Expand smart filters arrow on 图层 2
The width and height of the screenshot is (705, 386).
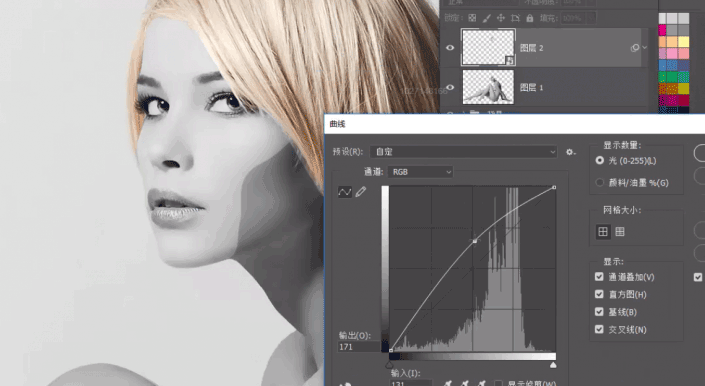(645, 47)
